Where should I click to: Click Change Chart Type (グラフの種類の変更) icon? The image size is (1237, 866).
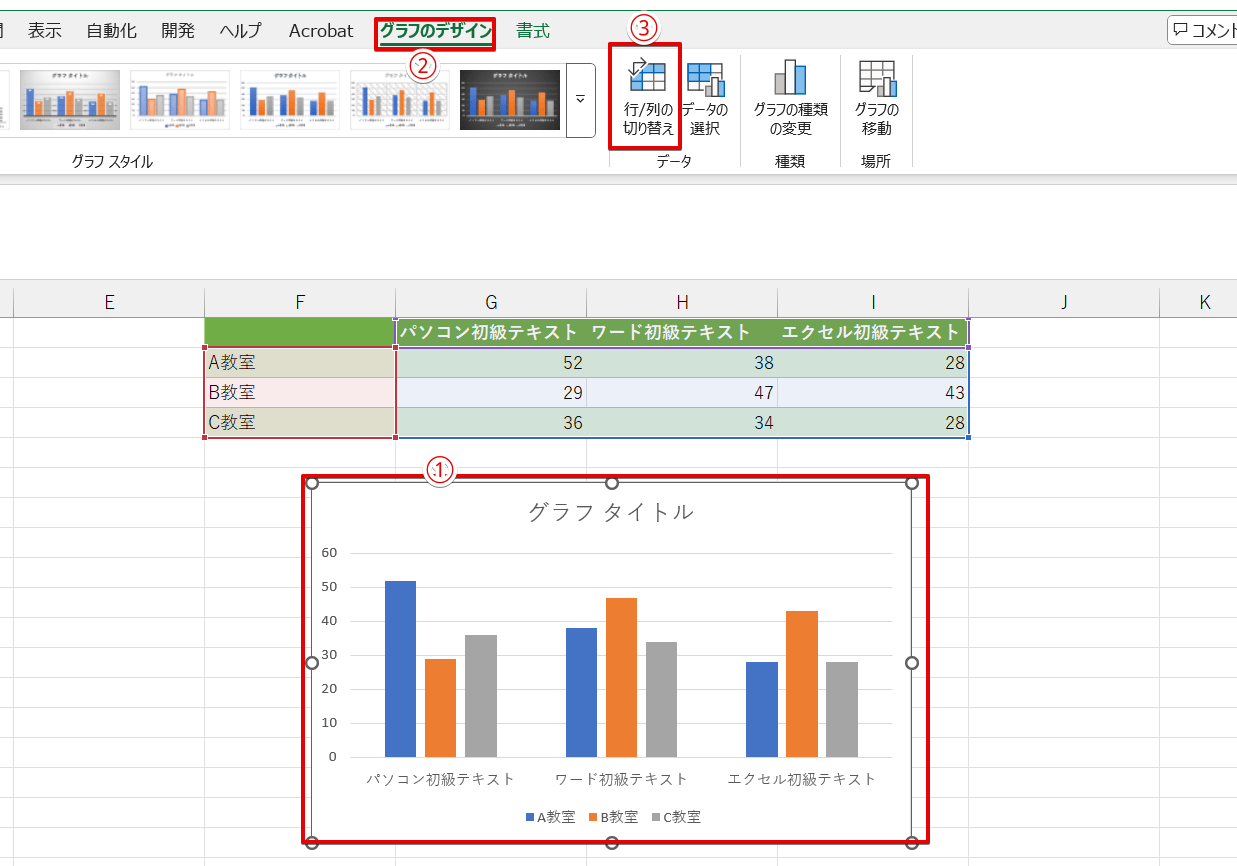tap(790, 77)
